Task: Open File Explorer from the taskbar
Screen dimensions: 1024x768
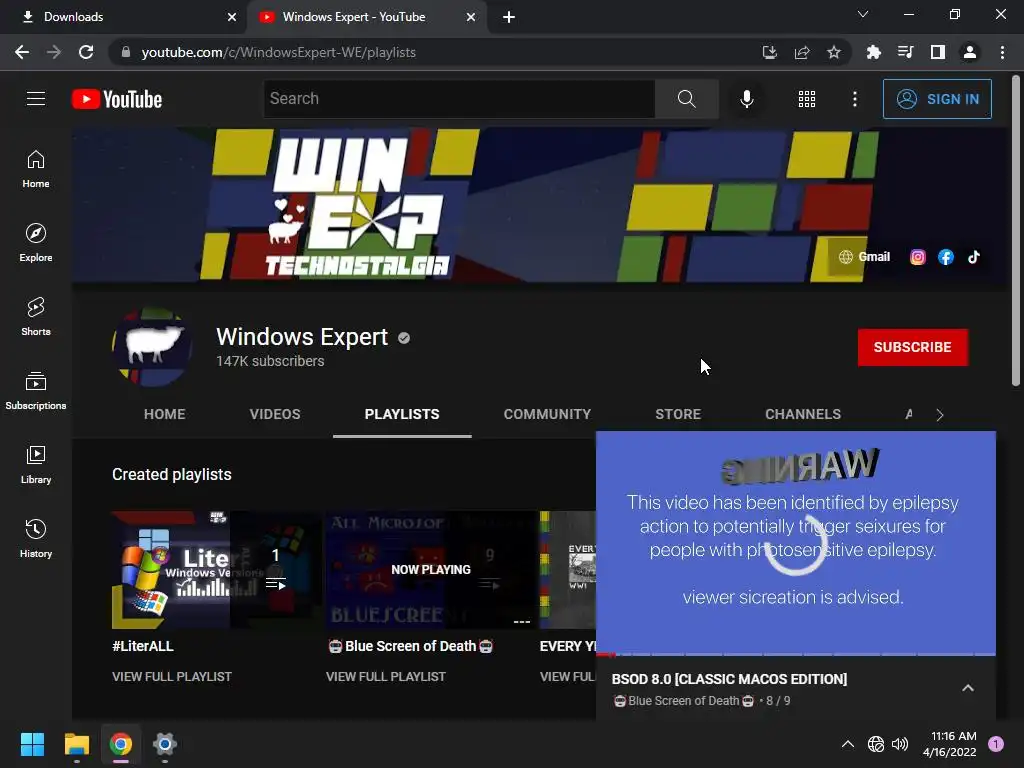Action: pos(76,744)
